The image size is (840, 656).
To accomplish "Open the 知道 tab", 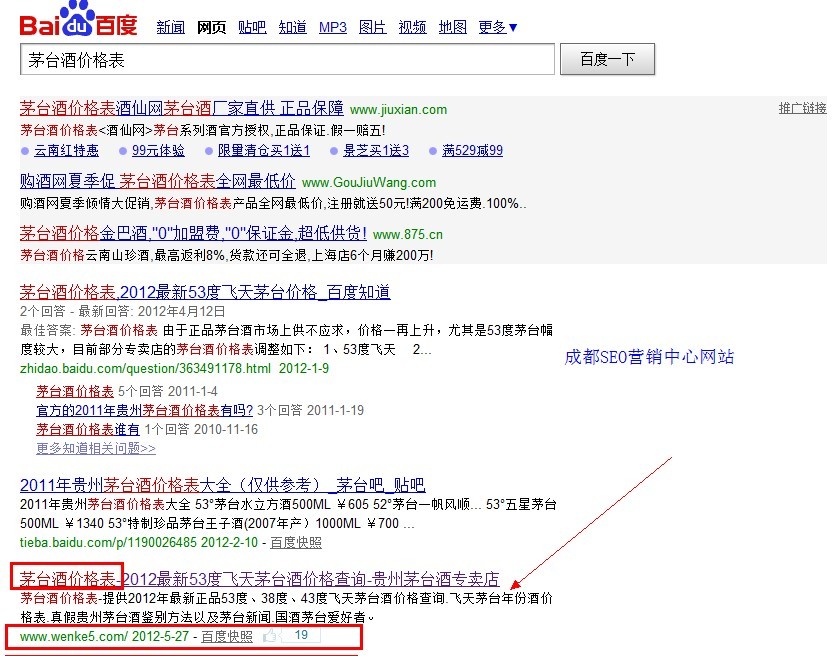I will [292, 27].
